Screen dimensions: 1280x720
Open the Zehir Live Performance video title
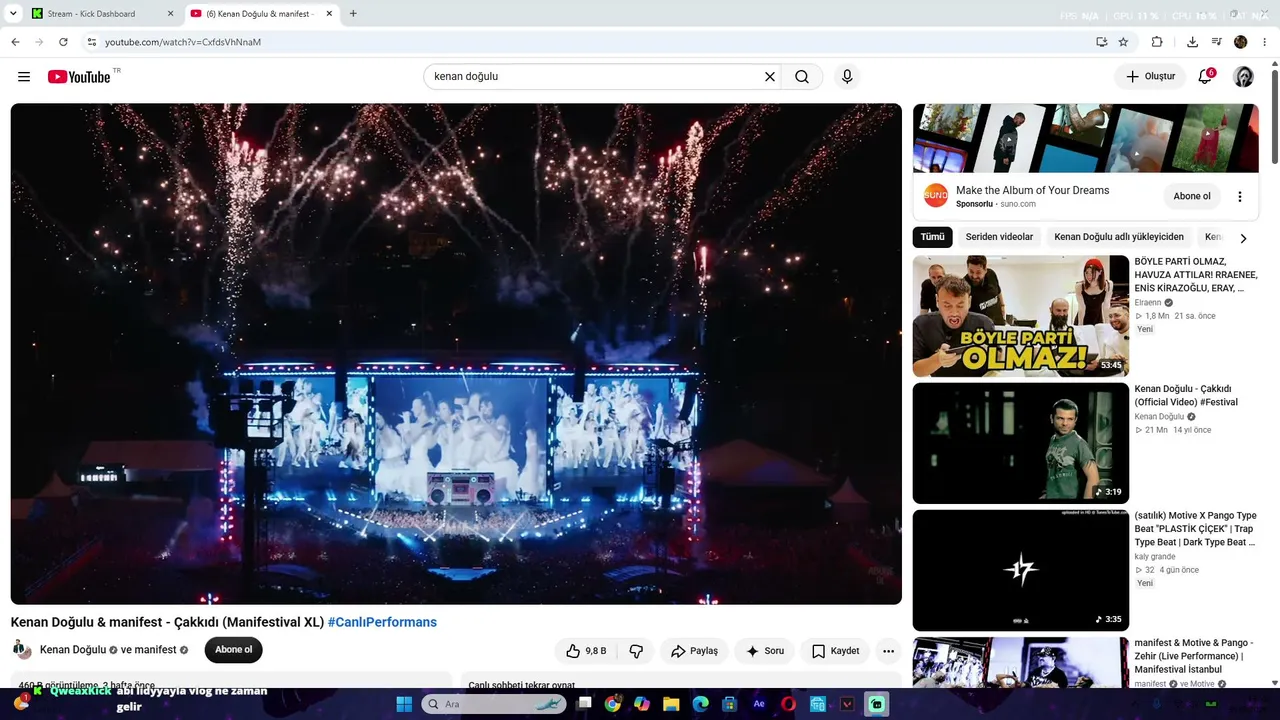pos(1194,656)
